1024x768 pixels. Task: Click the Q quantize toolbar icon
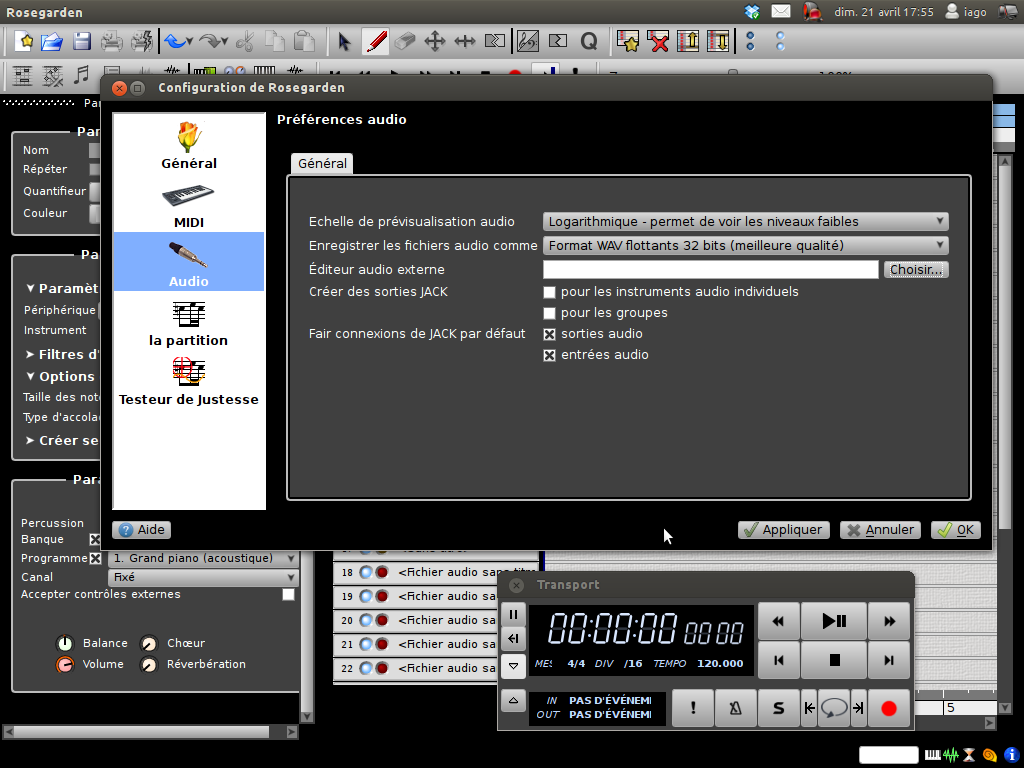click(588, 42)
